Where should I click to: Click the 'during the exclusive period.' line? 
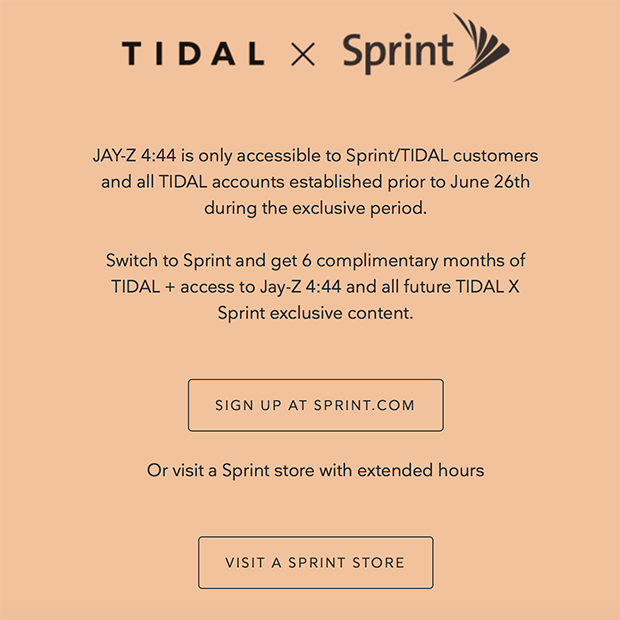pos(316,208)
